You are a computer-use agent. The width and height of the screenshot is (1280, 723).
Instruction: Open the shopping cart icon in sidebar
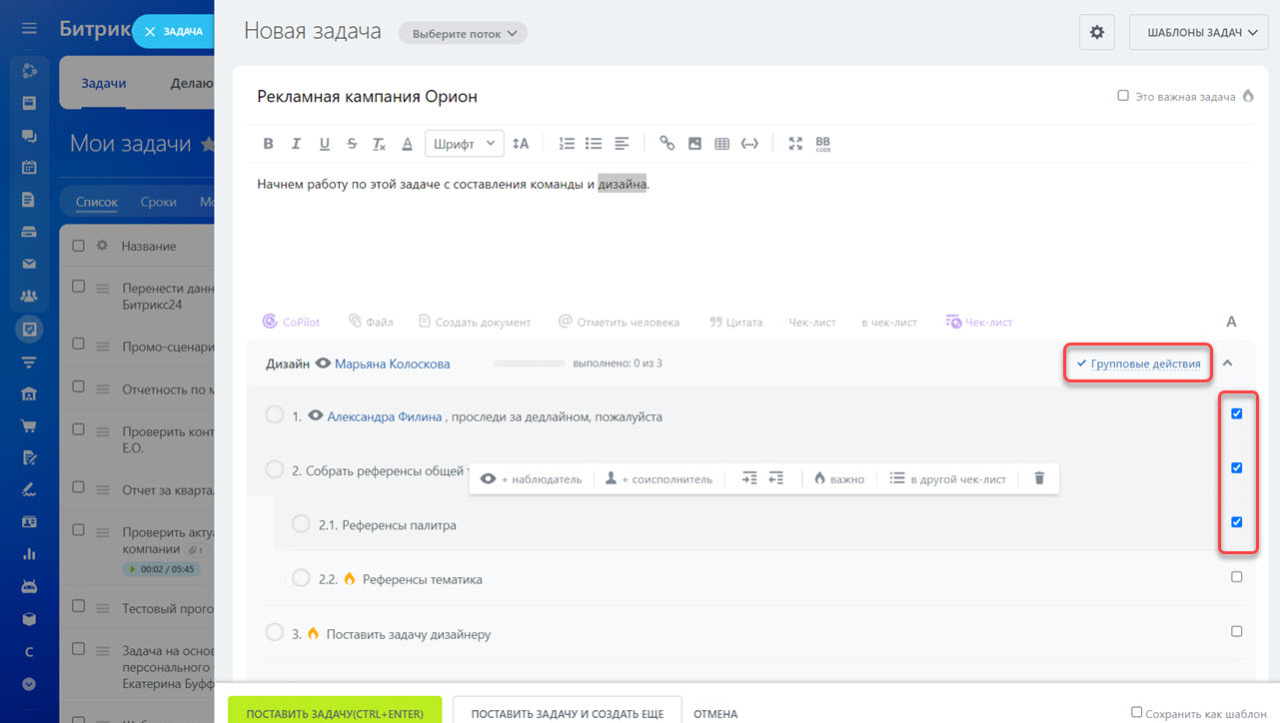pyautogui.click(x=29, y=425)
